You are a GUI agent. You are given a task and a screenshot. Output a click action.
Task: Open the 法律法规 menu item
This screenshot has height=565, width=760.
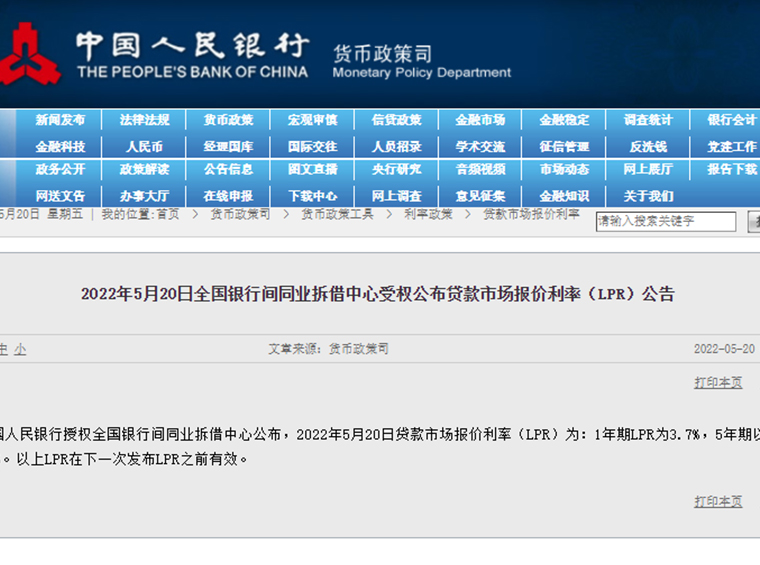click(144, 120)
